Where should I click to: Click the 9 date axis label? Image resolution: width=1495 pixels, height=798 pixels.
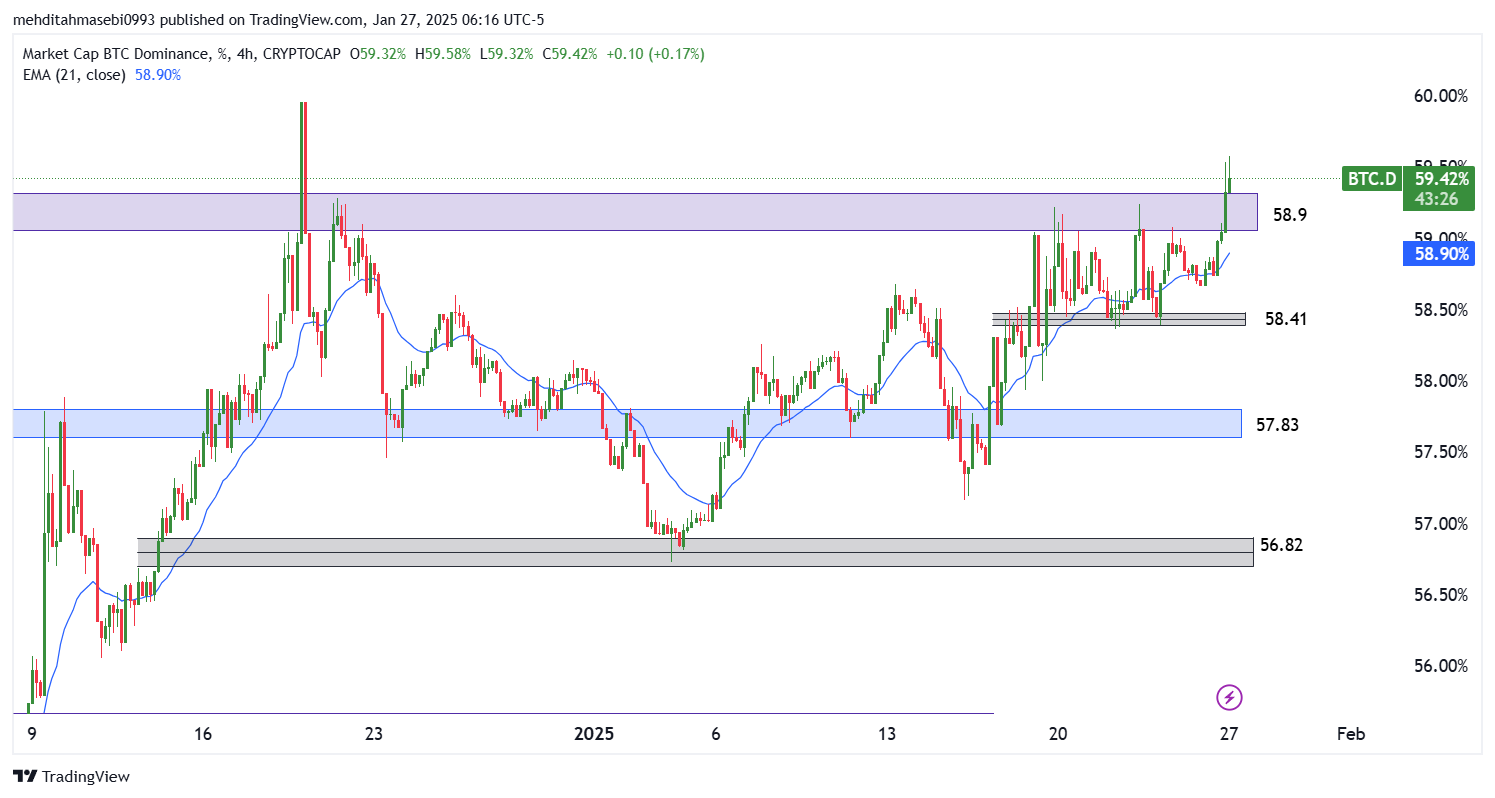tap(33, 734)
